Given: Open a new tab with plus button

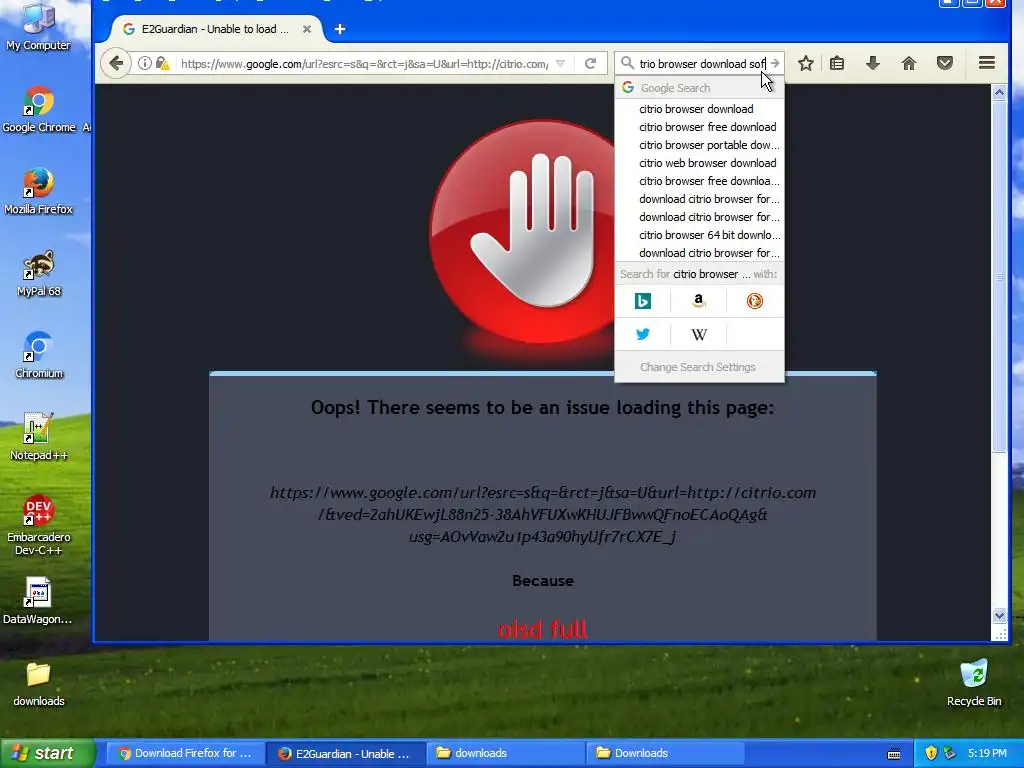Looking at the screenshot, I should 340,29.
